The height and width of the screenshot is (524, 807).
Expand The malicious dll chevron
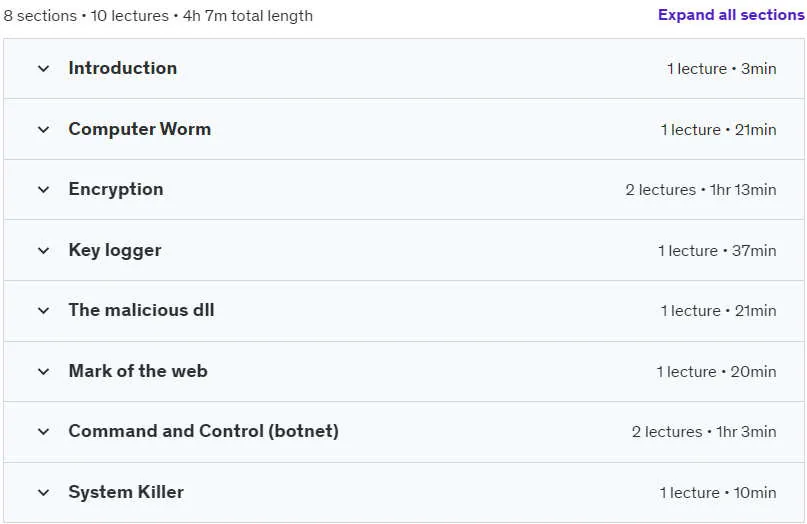click(x=44, y=310)
